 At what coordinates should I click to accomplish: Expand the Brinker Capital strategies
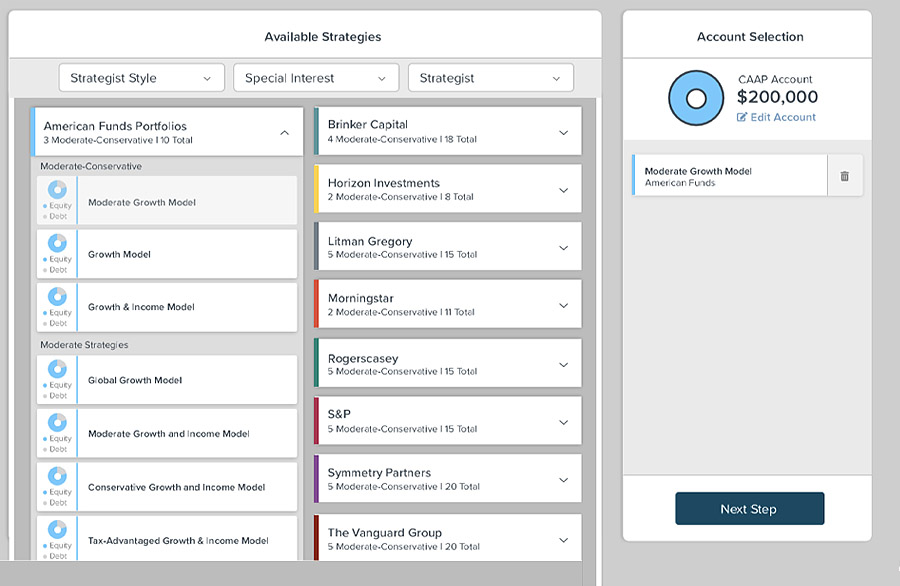tap(563, 132)
